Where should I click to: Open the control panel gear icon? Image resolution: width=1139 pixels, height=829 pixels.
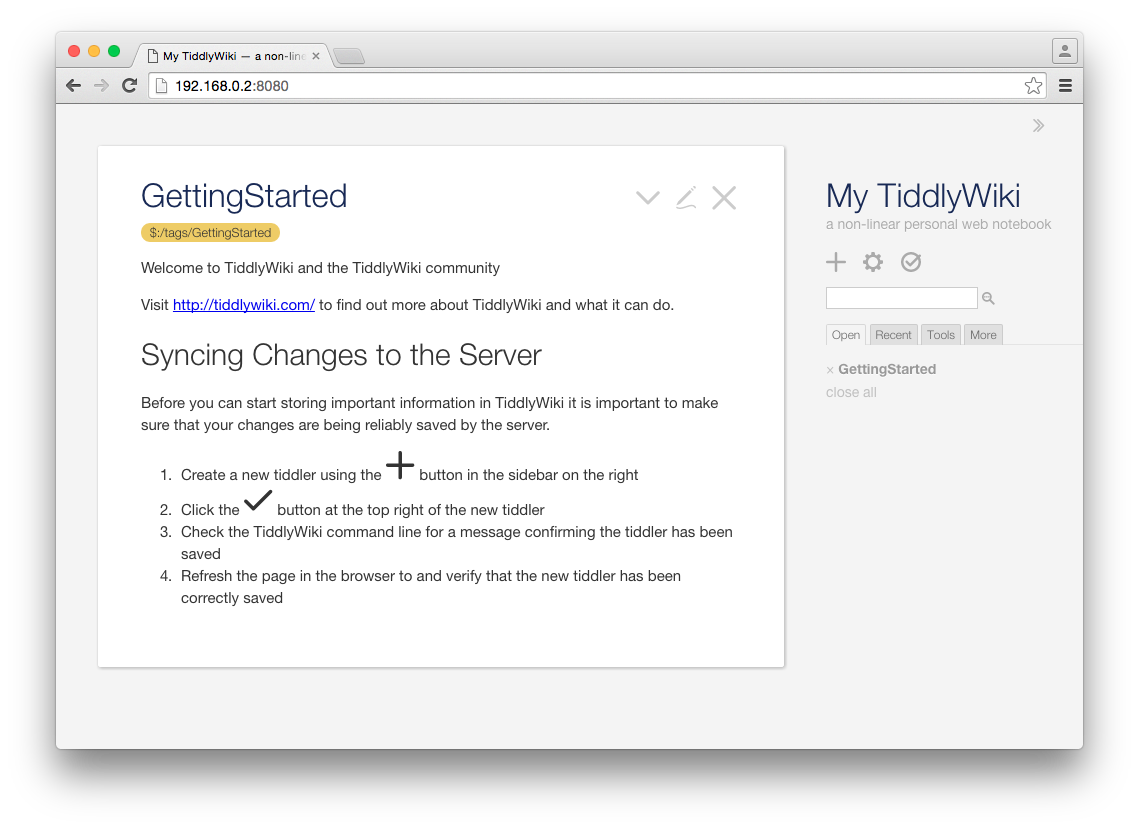(x=873, y=262)
